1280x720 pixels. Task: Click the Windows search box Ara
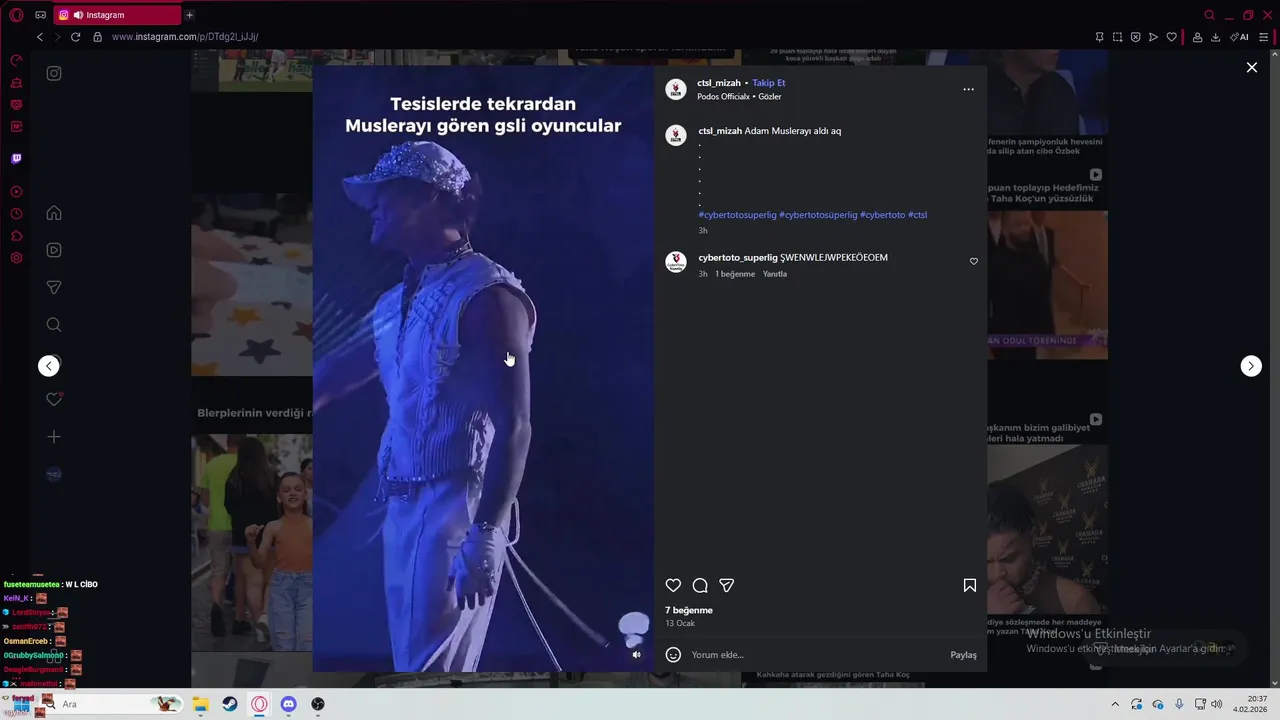tap(110, 704)
